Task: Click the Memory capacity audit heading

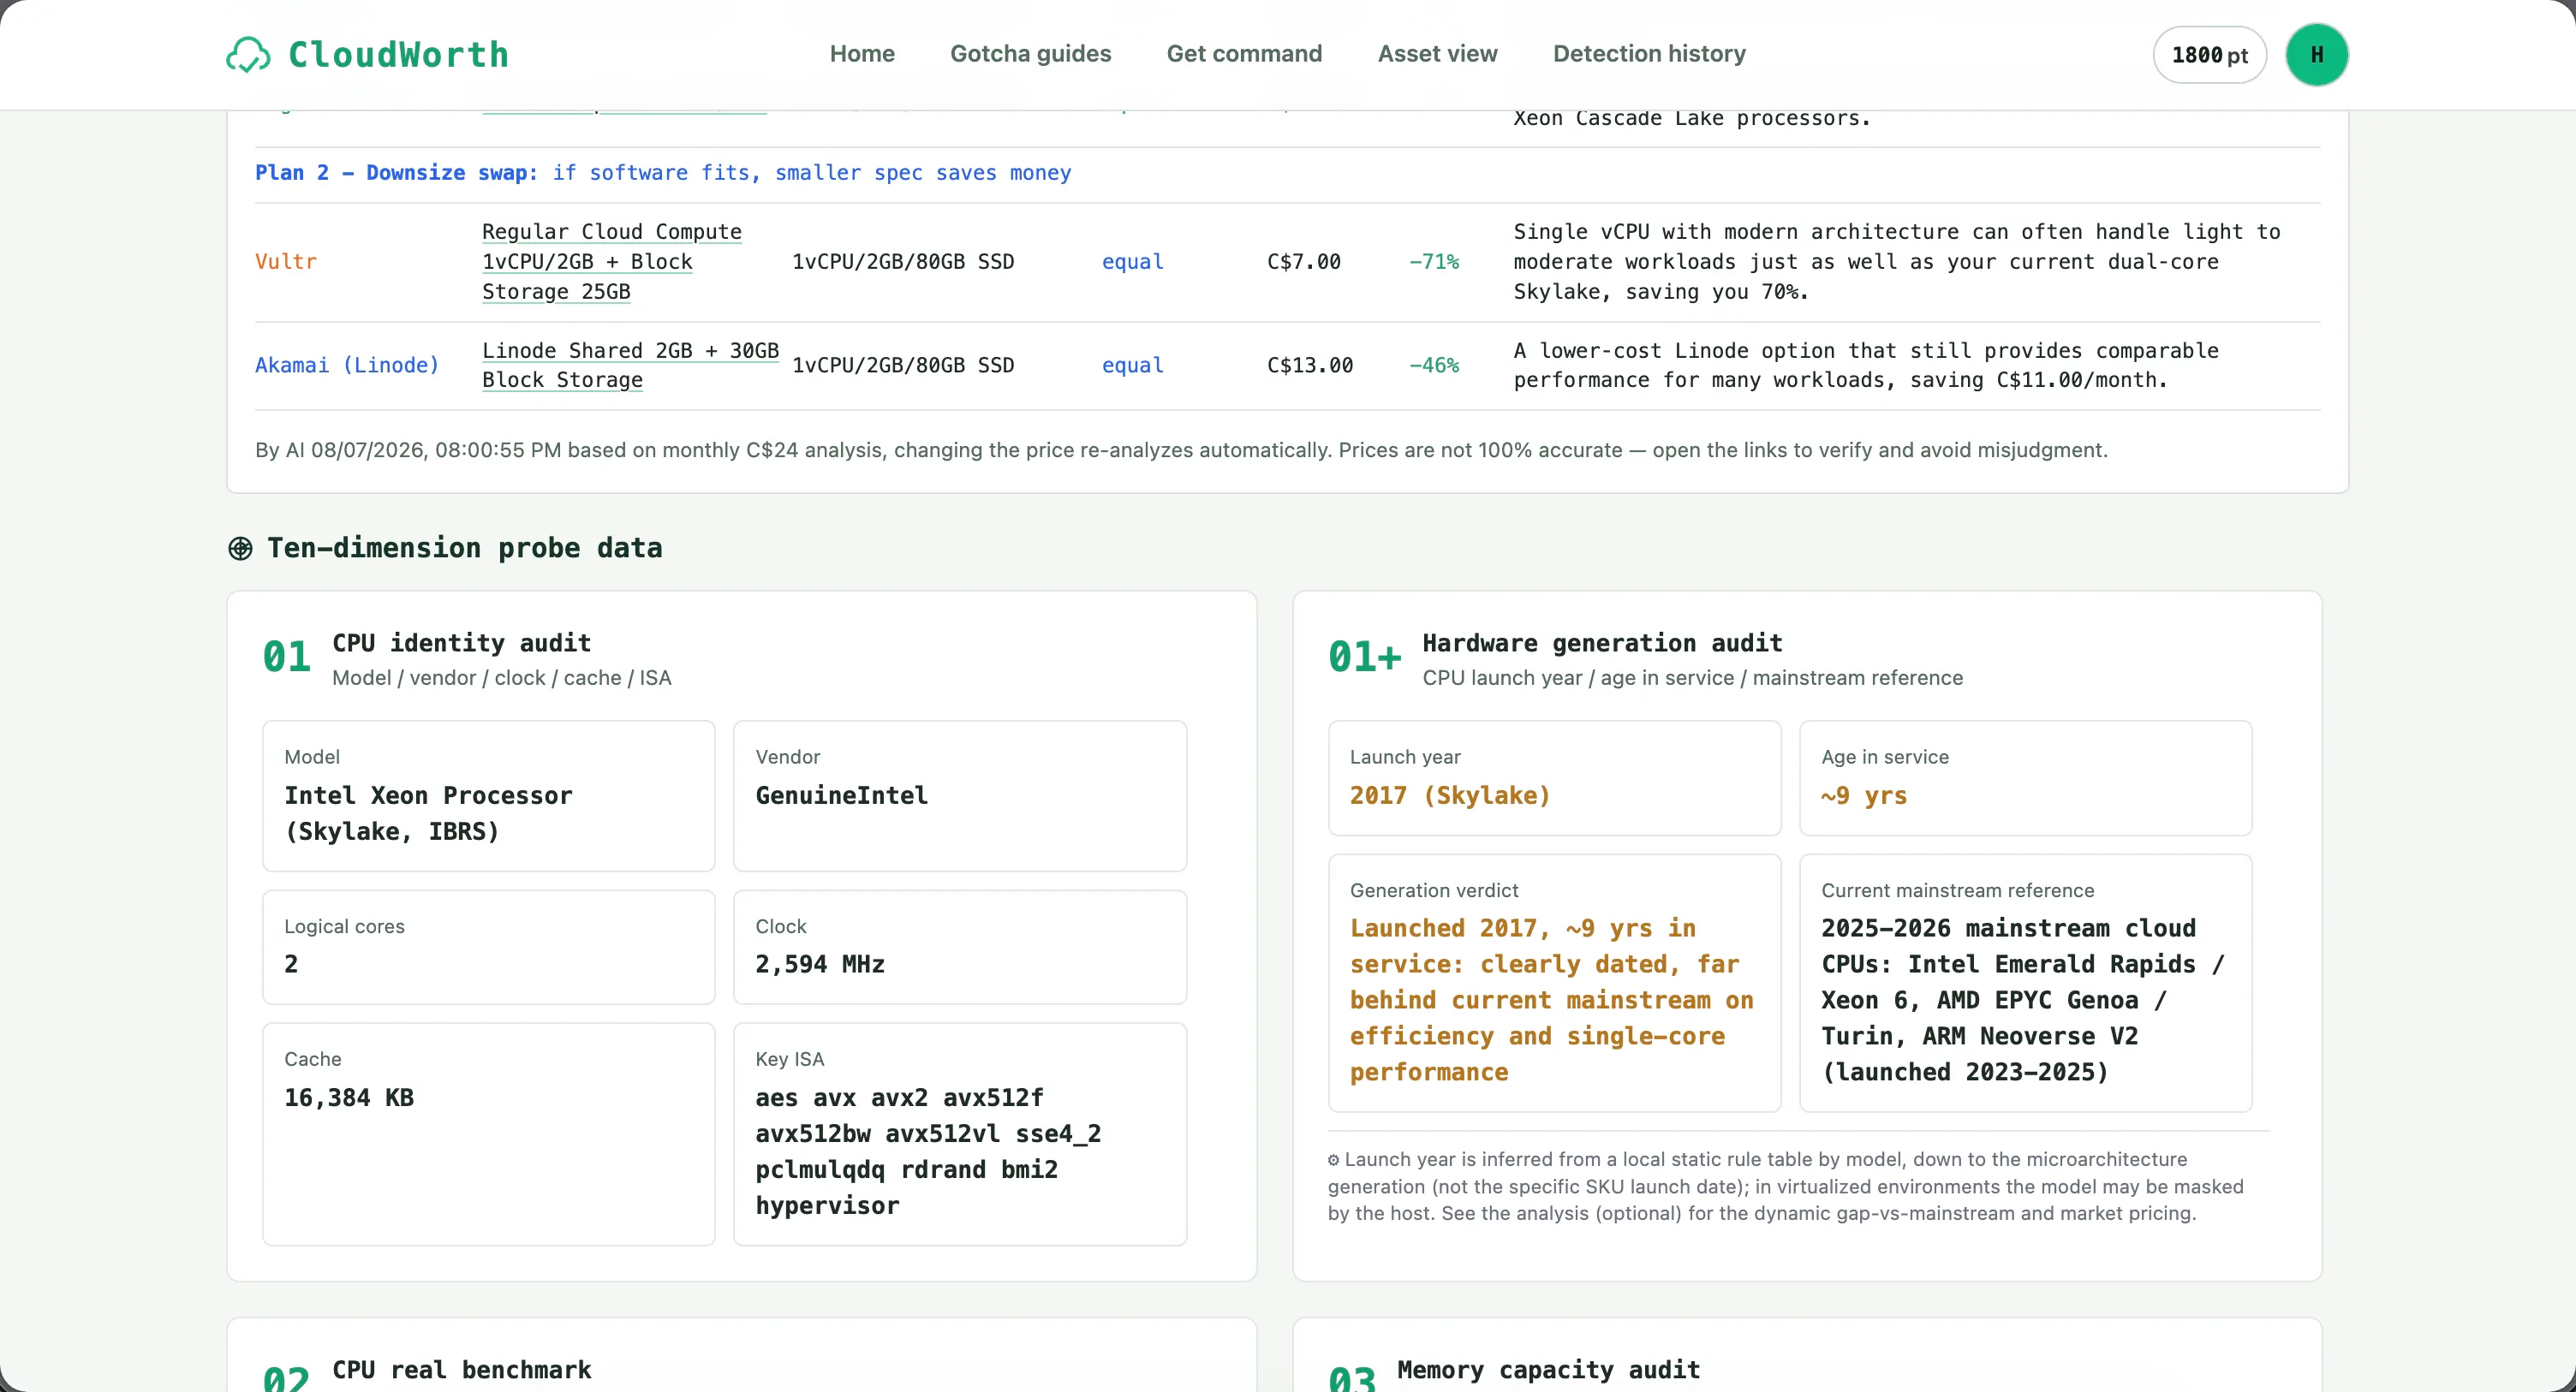Action: 1549,1370
